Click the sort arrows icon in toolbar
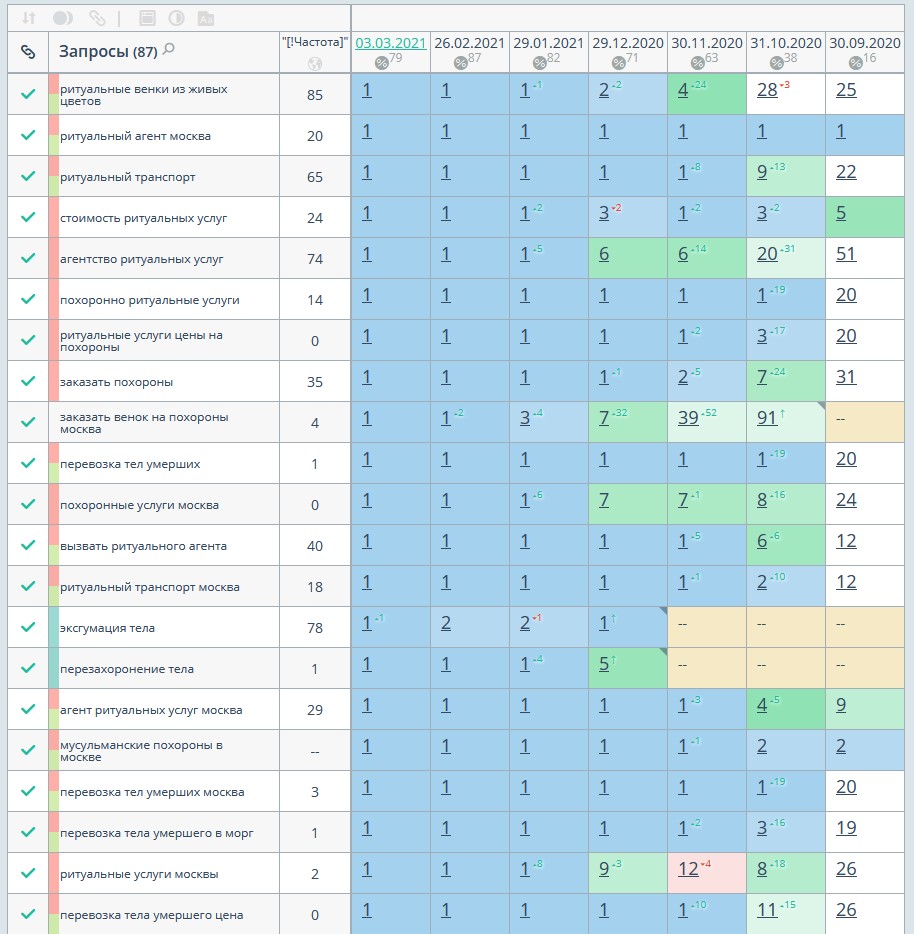The image size is (914, 934). tap(28, 18)
